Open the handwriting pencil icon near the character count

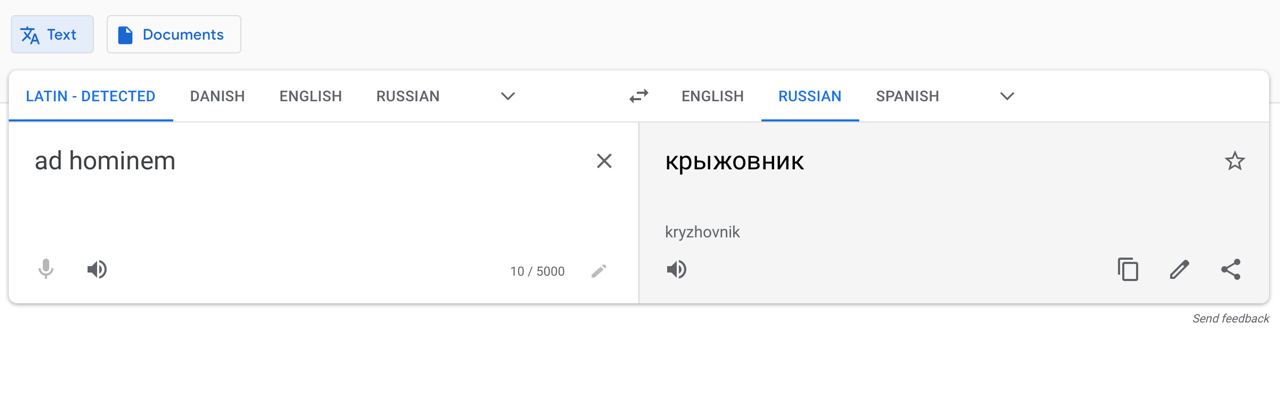coord(599,271)
